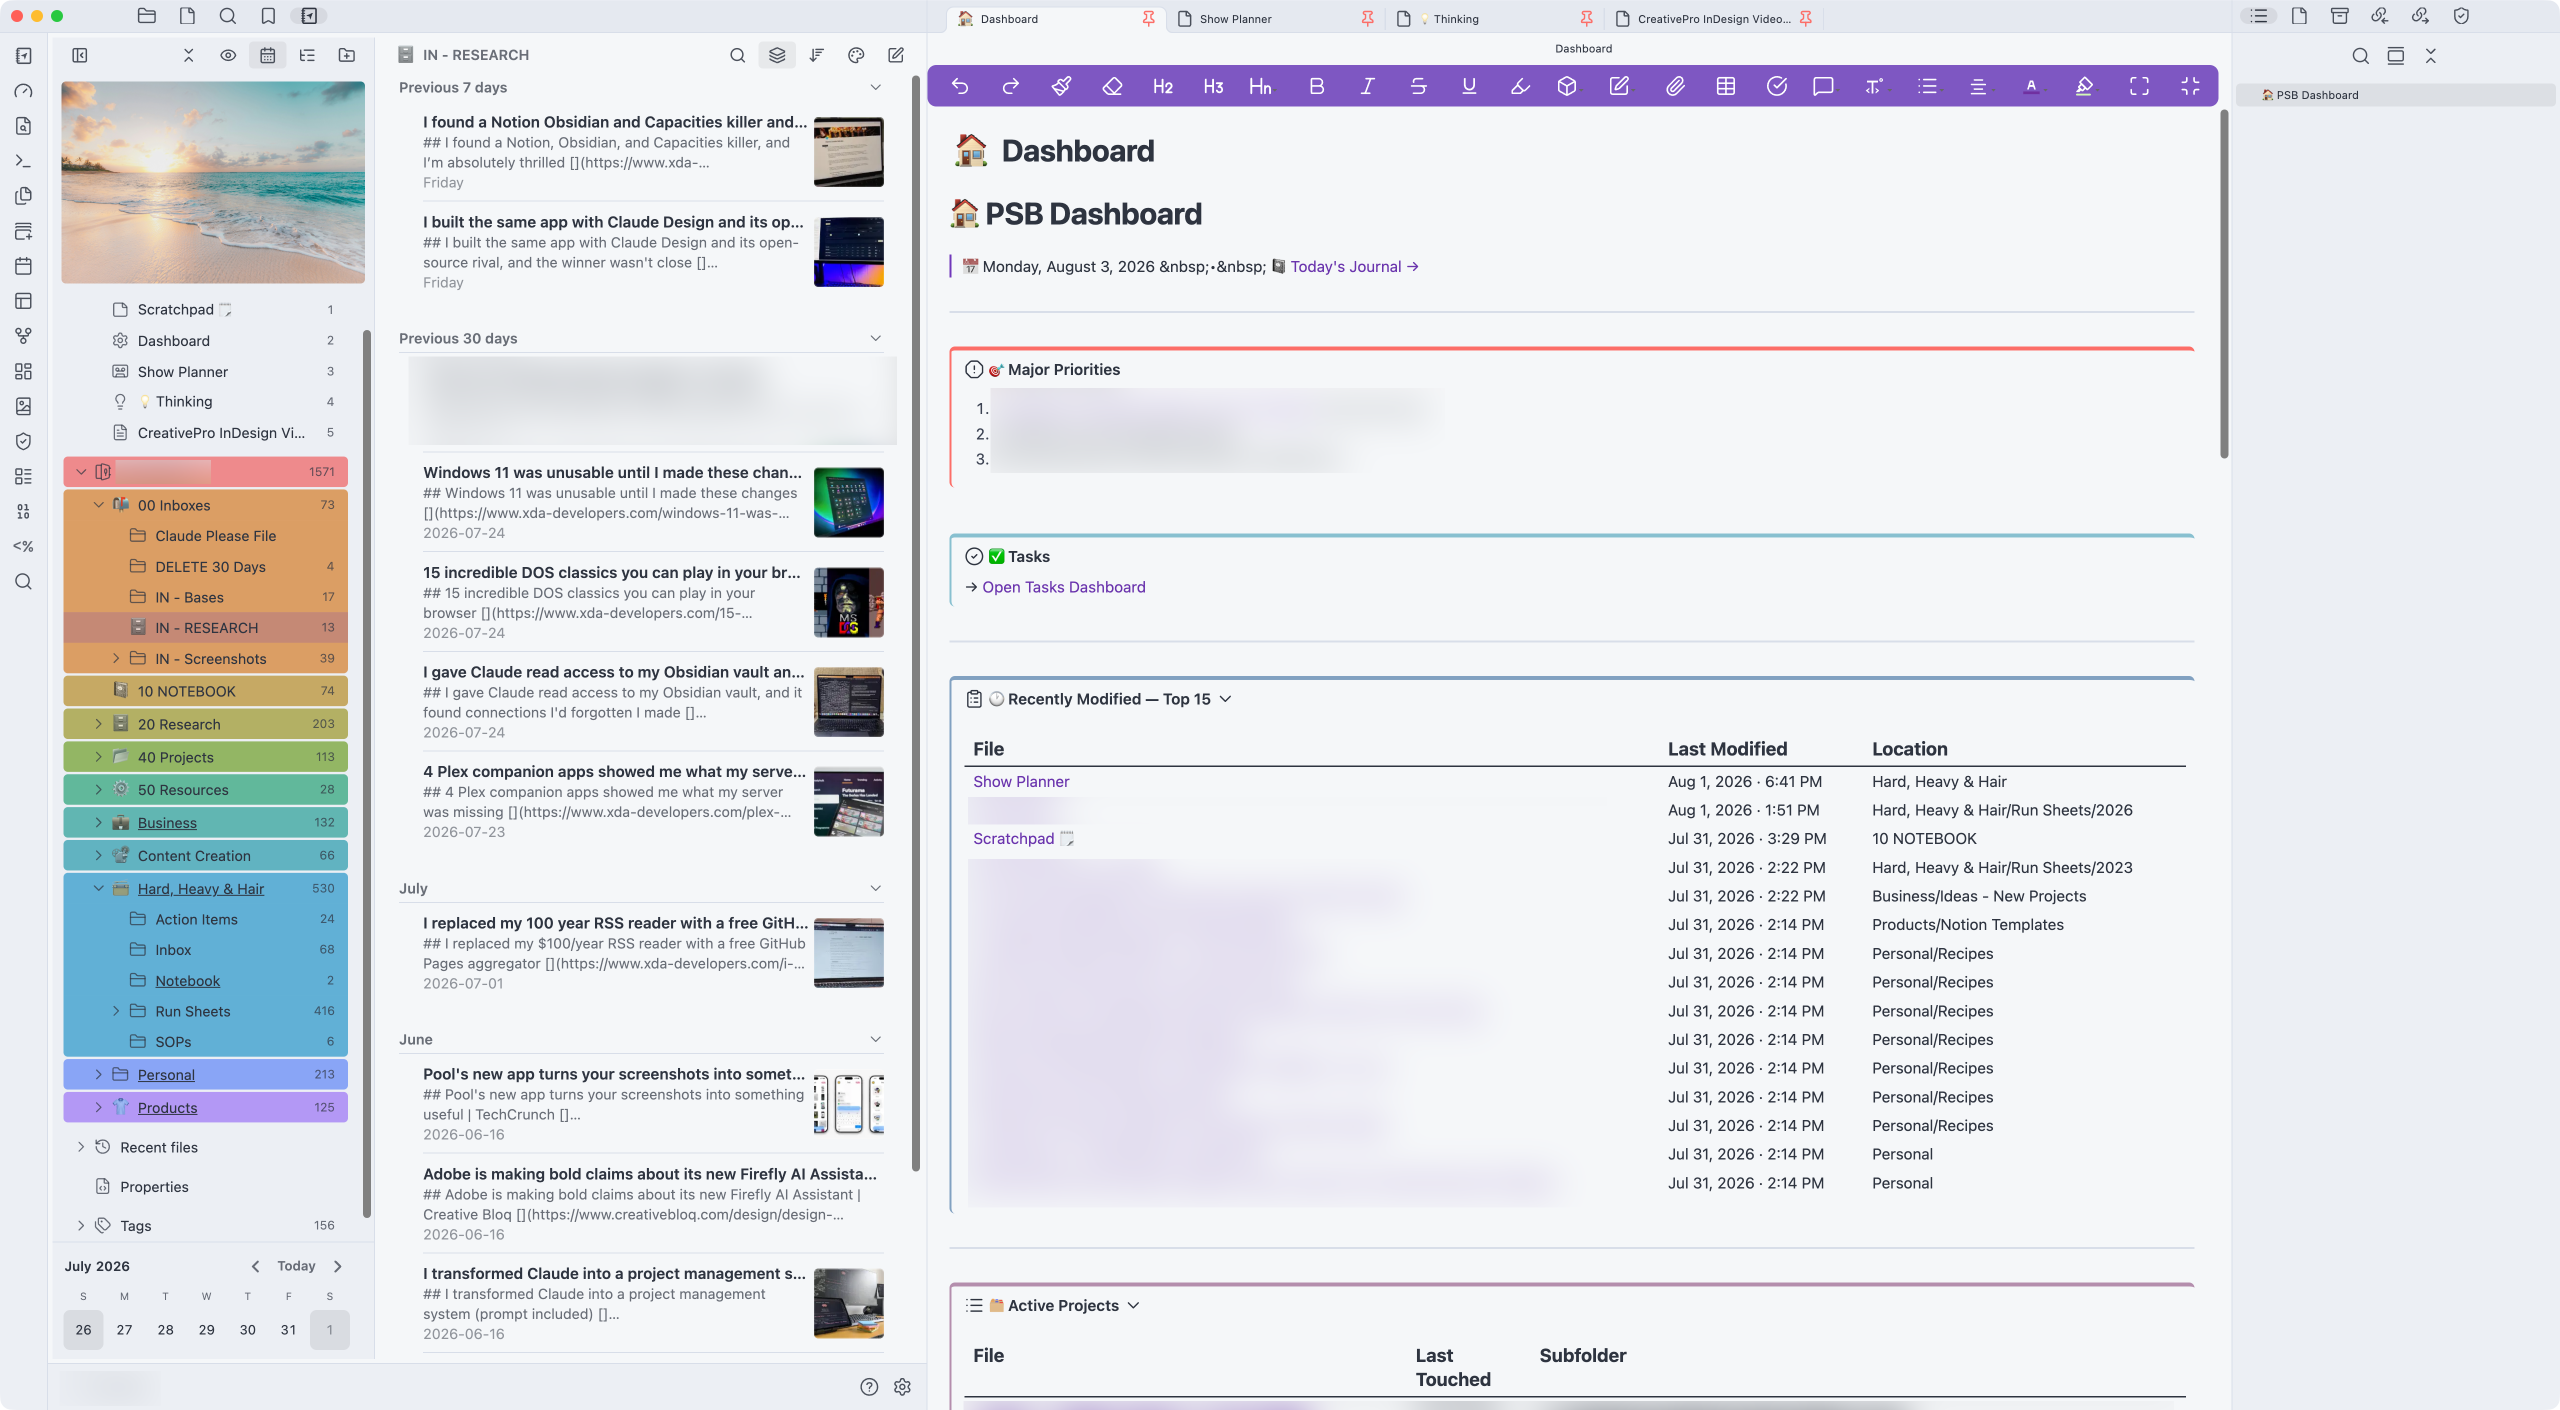Collapse the Previous 30 days section
Screen dimensions: 2560x1410
click(876, 338)
